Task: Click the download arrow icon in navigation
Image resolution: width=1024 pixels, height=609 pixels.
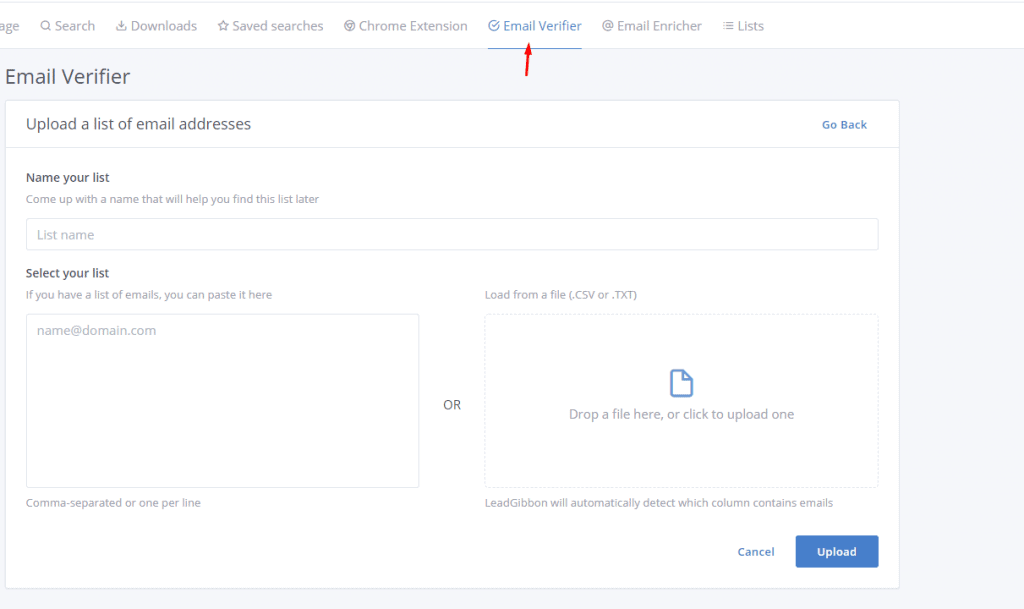Action: tap(121, 26)
